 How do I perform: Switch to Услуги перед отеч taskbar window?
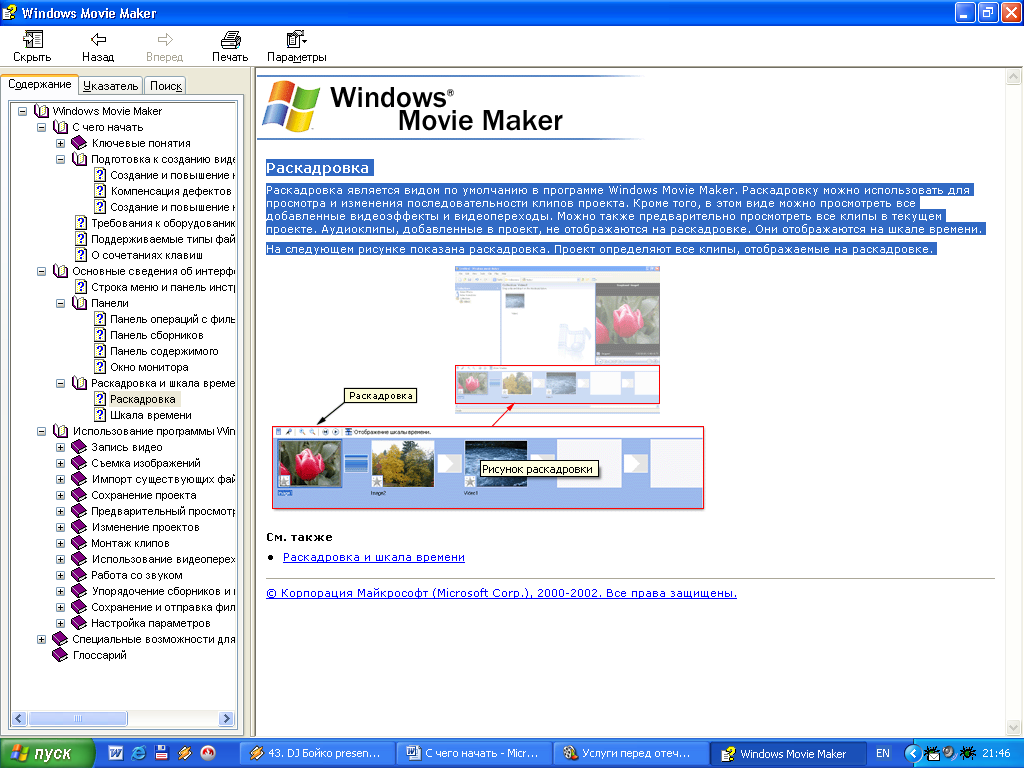(x=630, y=753)
